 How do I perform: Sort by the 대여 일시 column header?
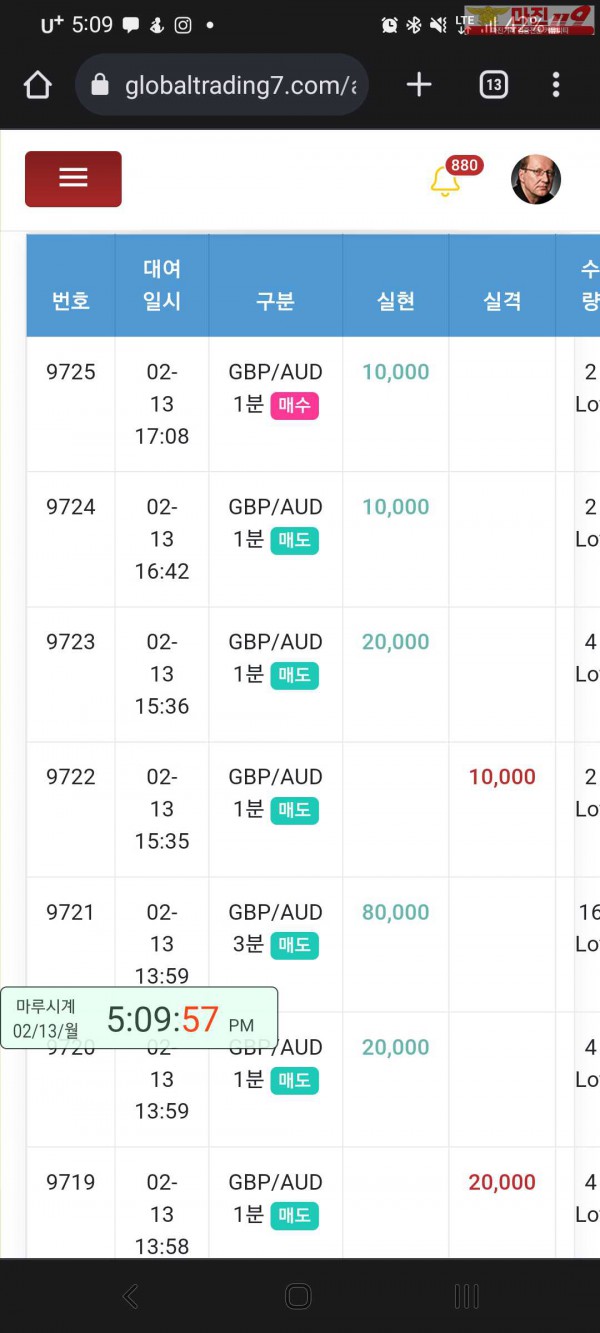point(161,285)
